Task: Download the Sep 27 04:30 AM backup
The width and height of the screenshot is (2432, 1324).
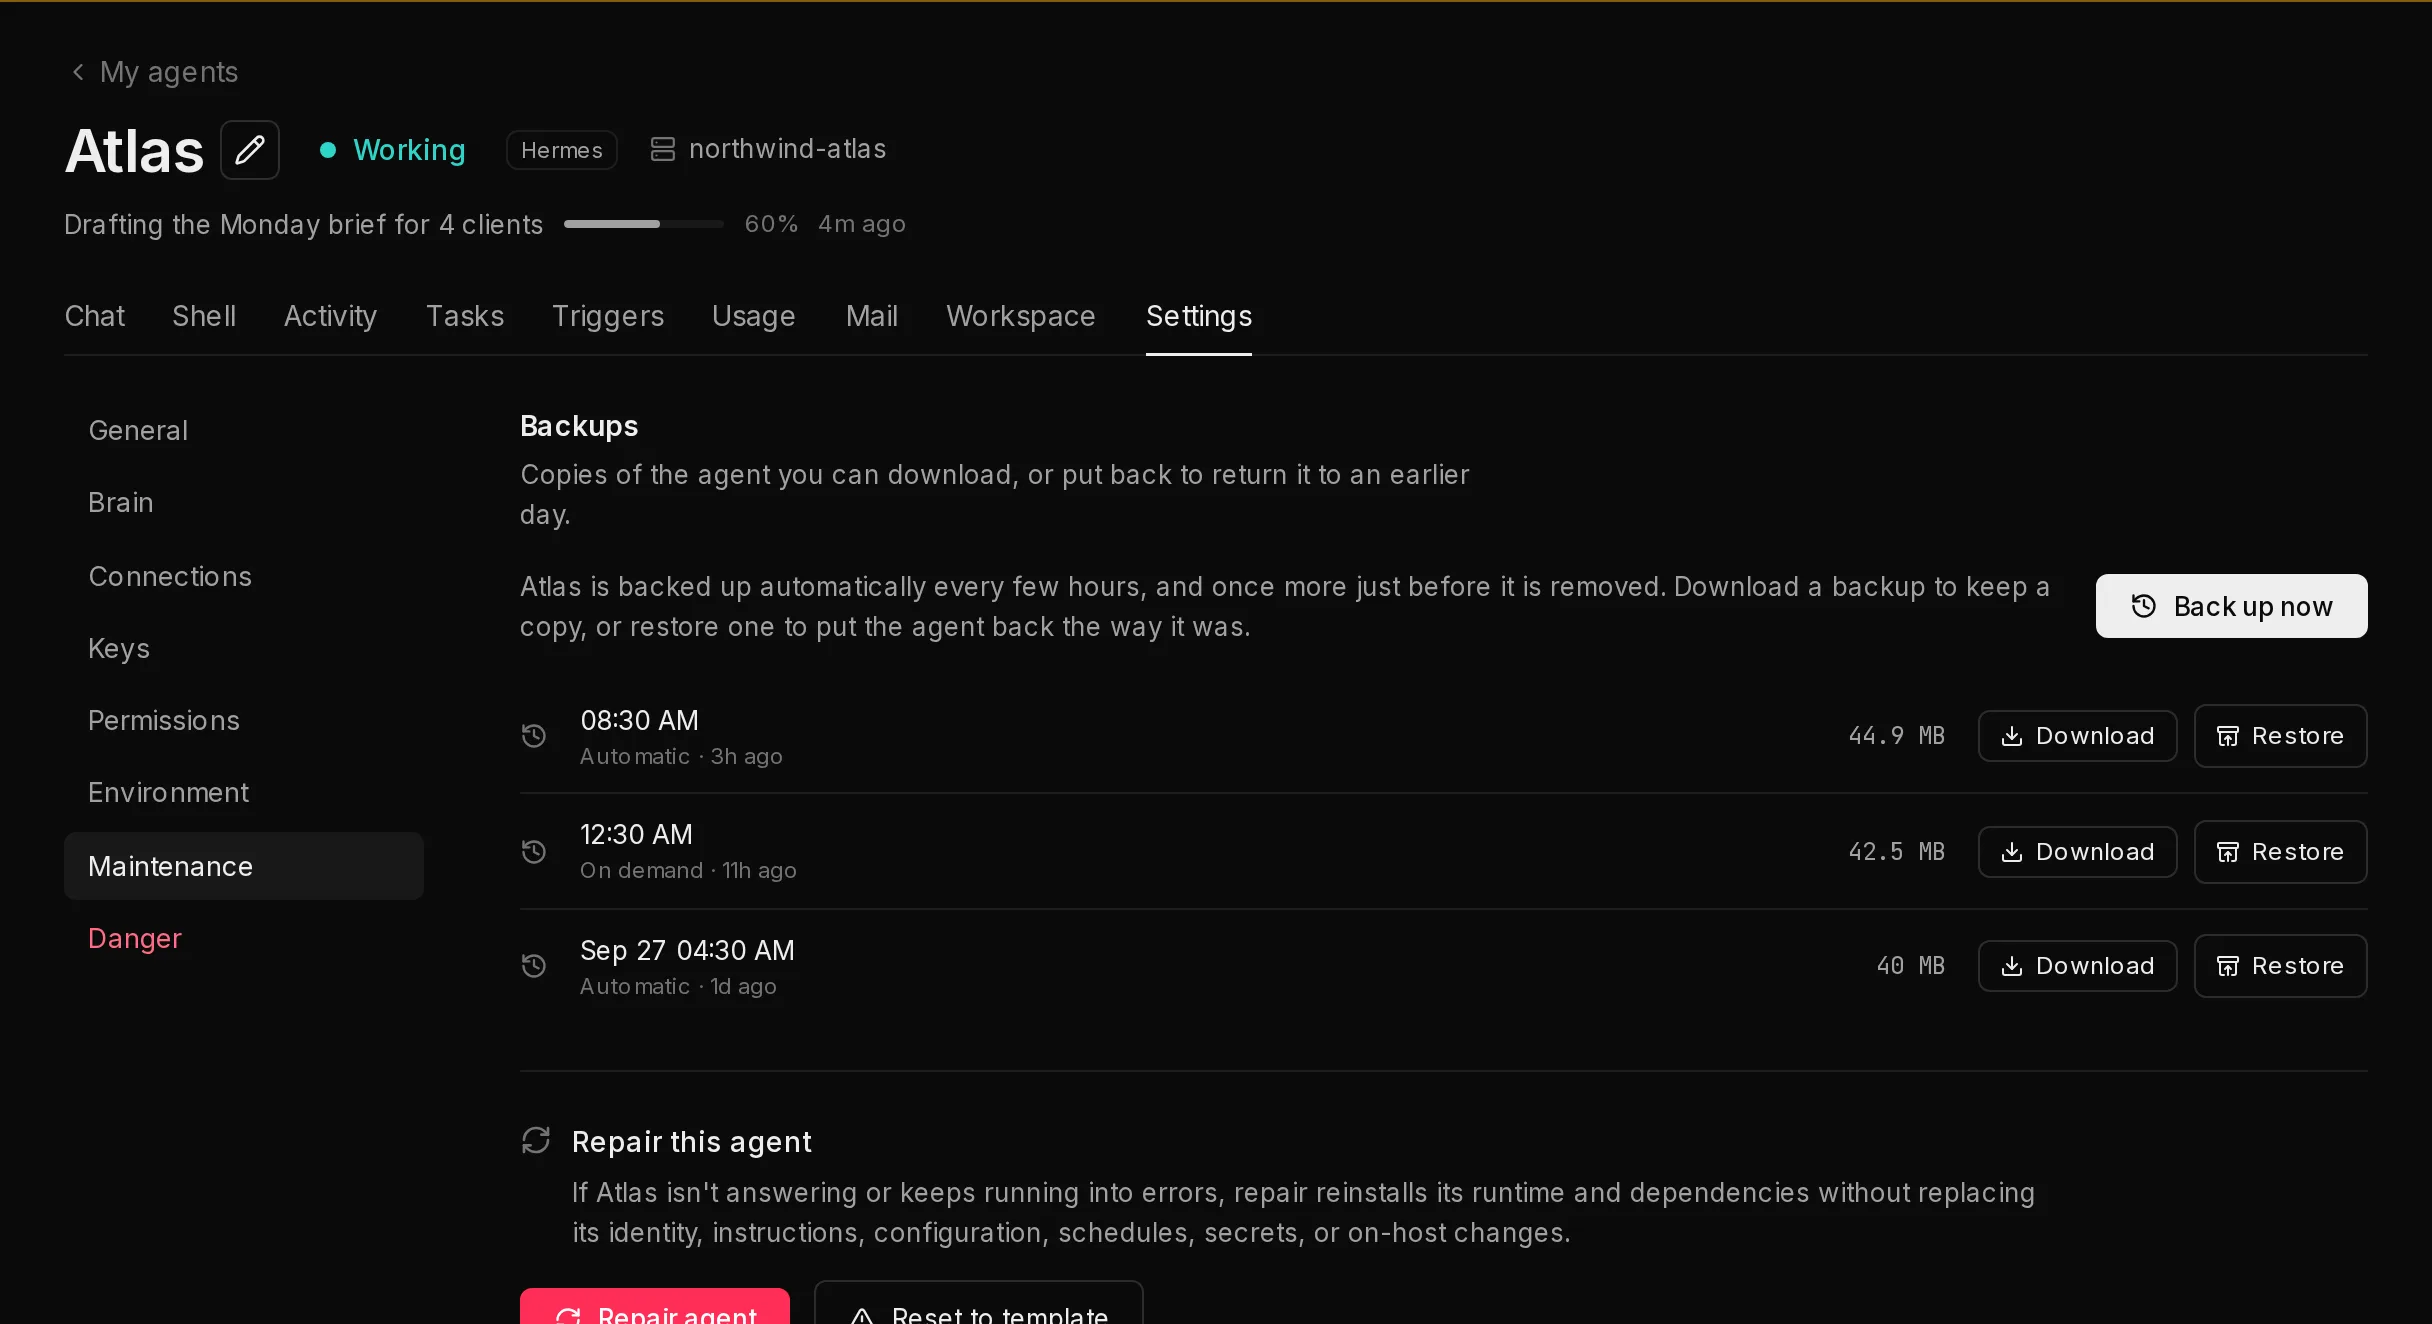Action: [2078, 966]
